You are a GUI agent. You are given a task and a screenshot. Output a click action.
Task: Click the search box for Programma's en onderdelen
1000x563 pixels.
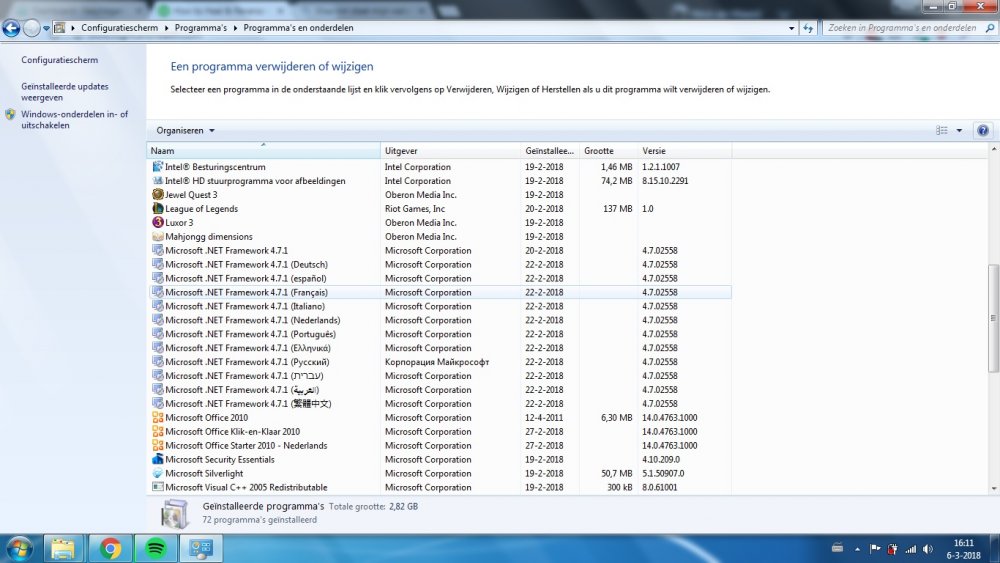pyautogui.click(x=900, y=28)
